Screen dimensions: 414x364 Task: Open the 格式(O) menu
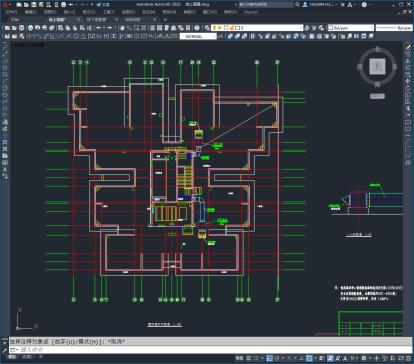click(x=89, y=12)
